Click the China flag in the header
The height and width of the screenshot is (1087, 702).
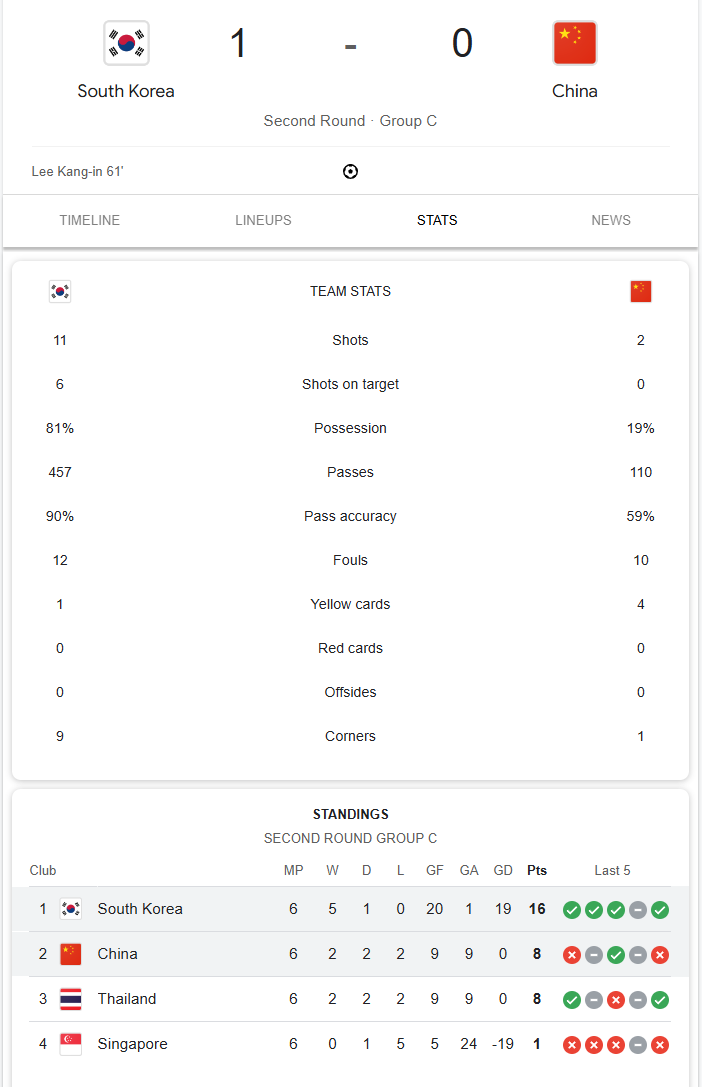575,43
